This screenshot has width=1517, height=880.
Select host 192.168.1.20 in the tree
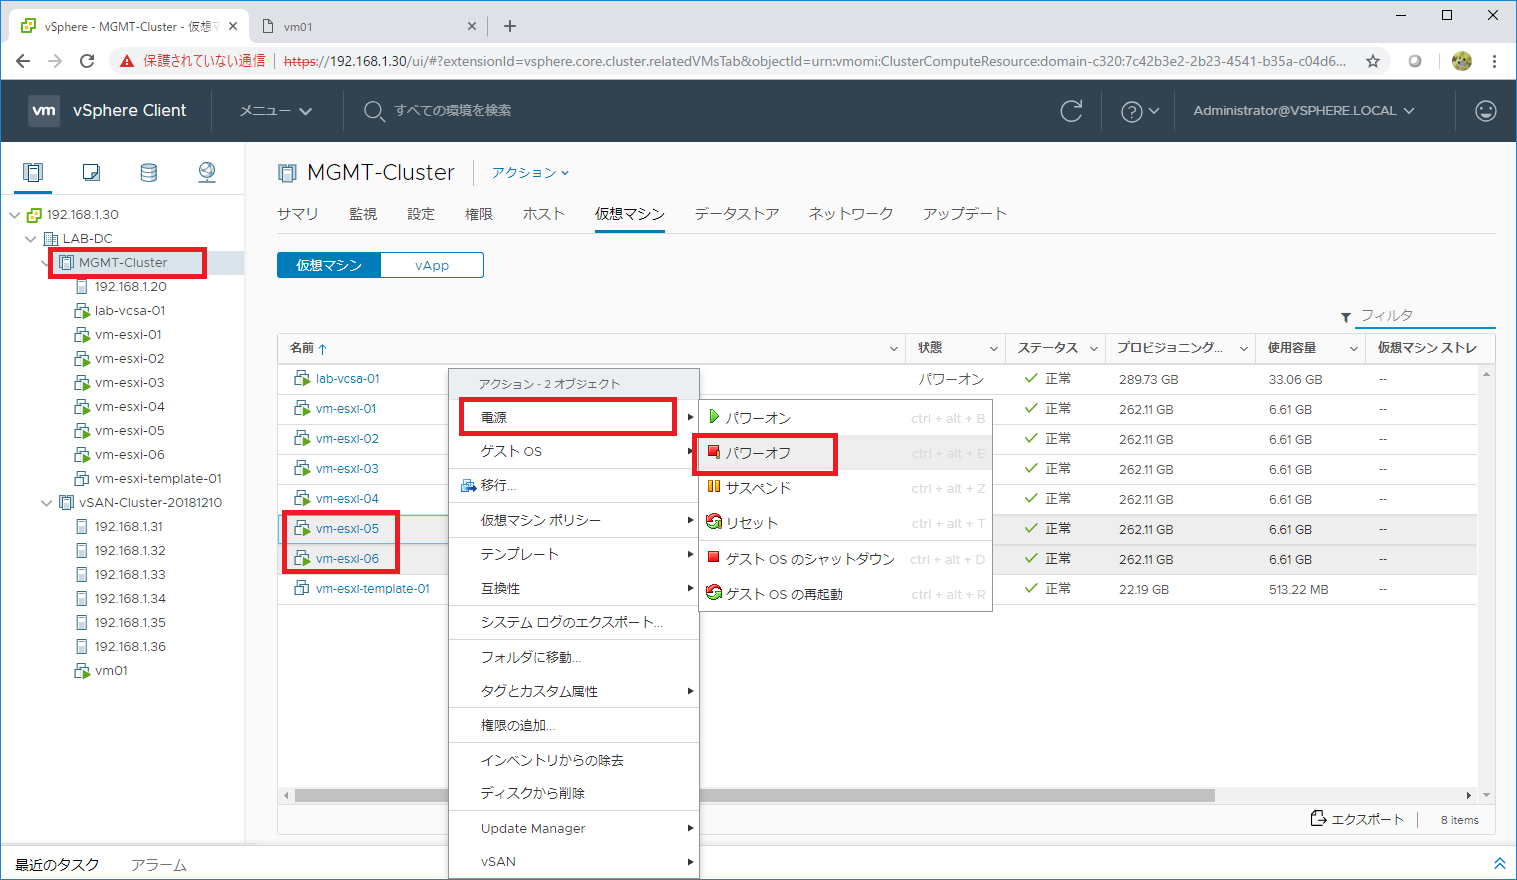[x=131, y=287]
